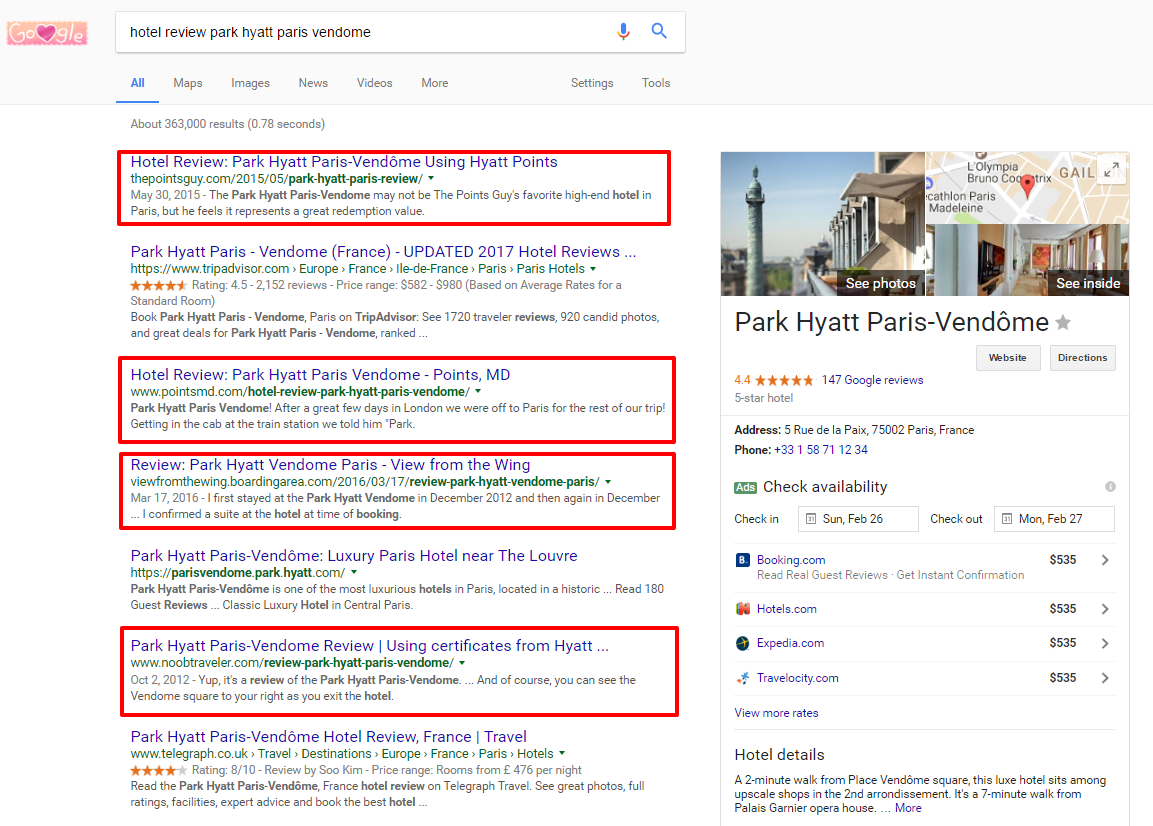This screenshot has width=1153, height=826.
Task: Open See inside interior thumbnail
Action: click(x=1027, y=260)
